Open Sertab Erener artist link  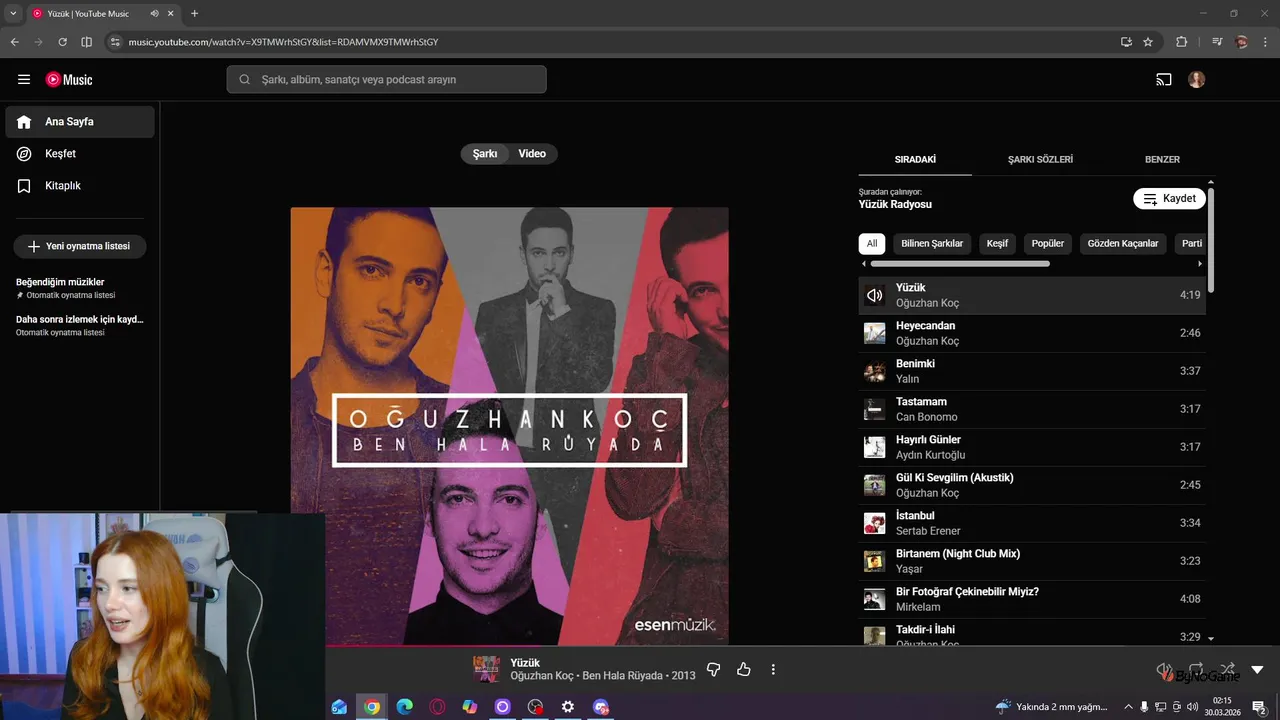(x=928, y=531)
